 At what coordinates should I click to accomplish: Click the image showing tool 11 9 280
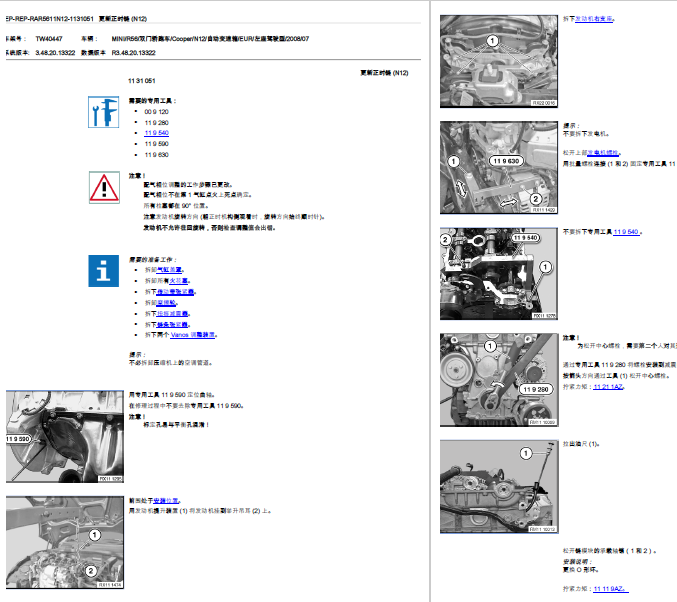point(499,380)
